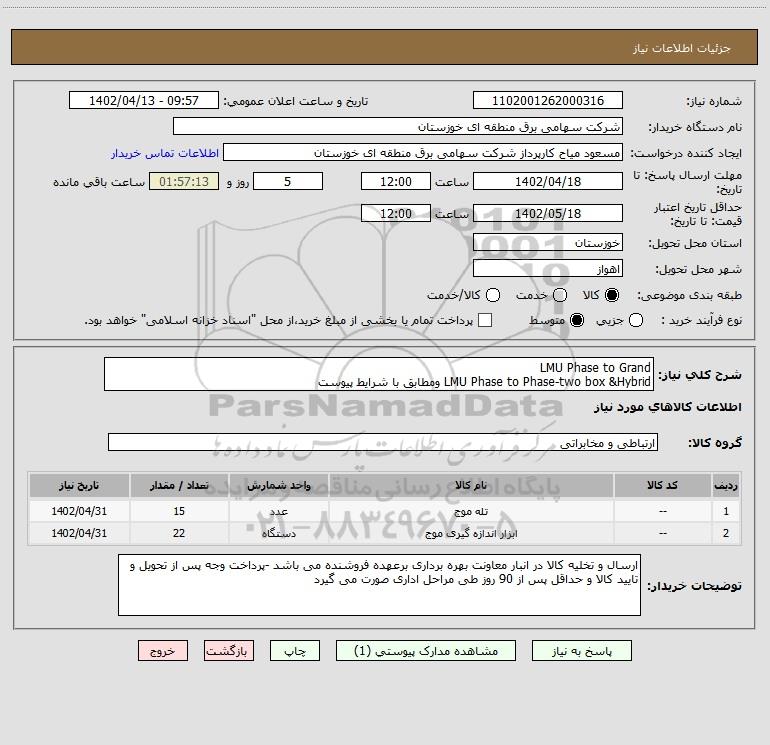Click the unit cell عدد

click(278, 511)
